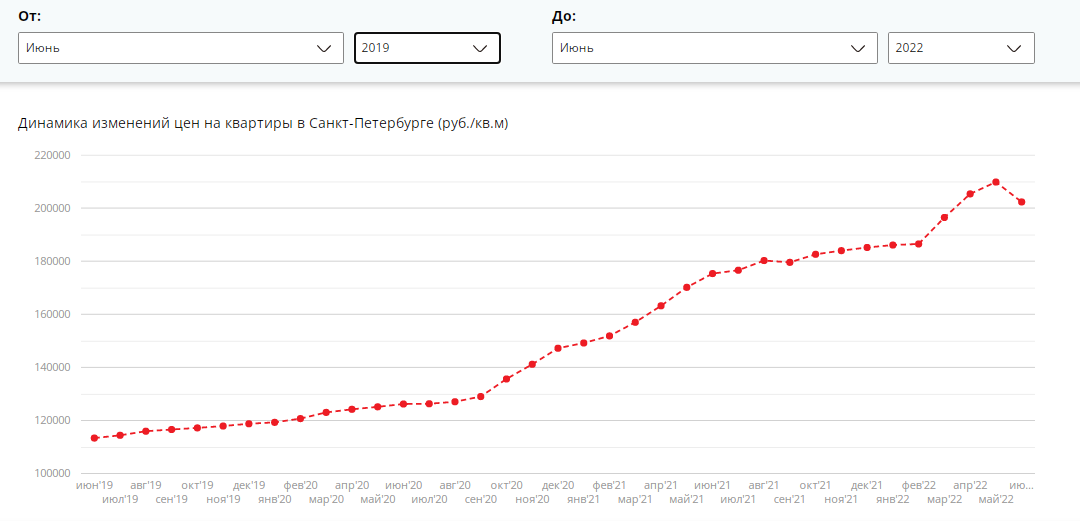Click the chart title about Санкт-Петербург prices
This screenshot has height=521, width=1080.
coord(263,124)
